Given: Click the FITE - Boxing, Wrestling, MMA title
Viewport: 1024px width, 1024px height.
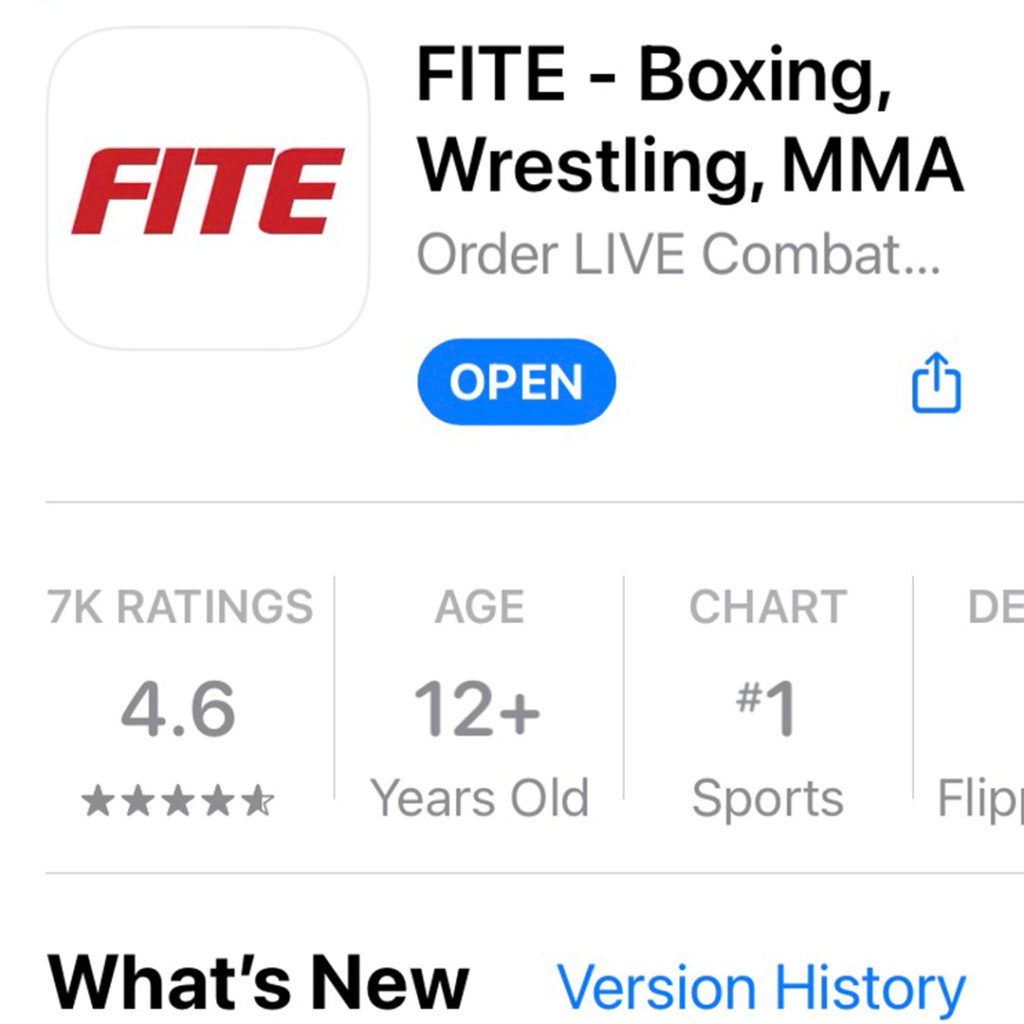Looking at the screenshot, I should (x=690, y=119).
